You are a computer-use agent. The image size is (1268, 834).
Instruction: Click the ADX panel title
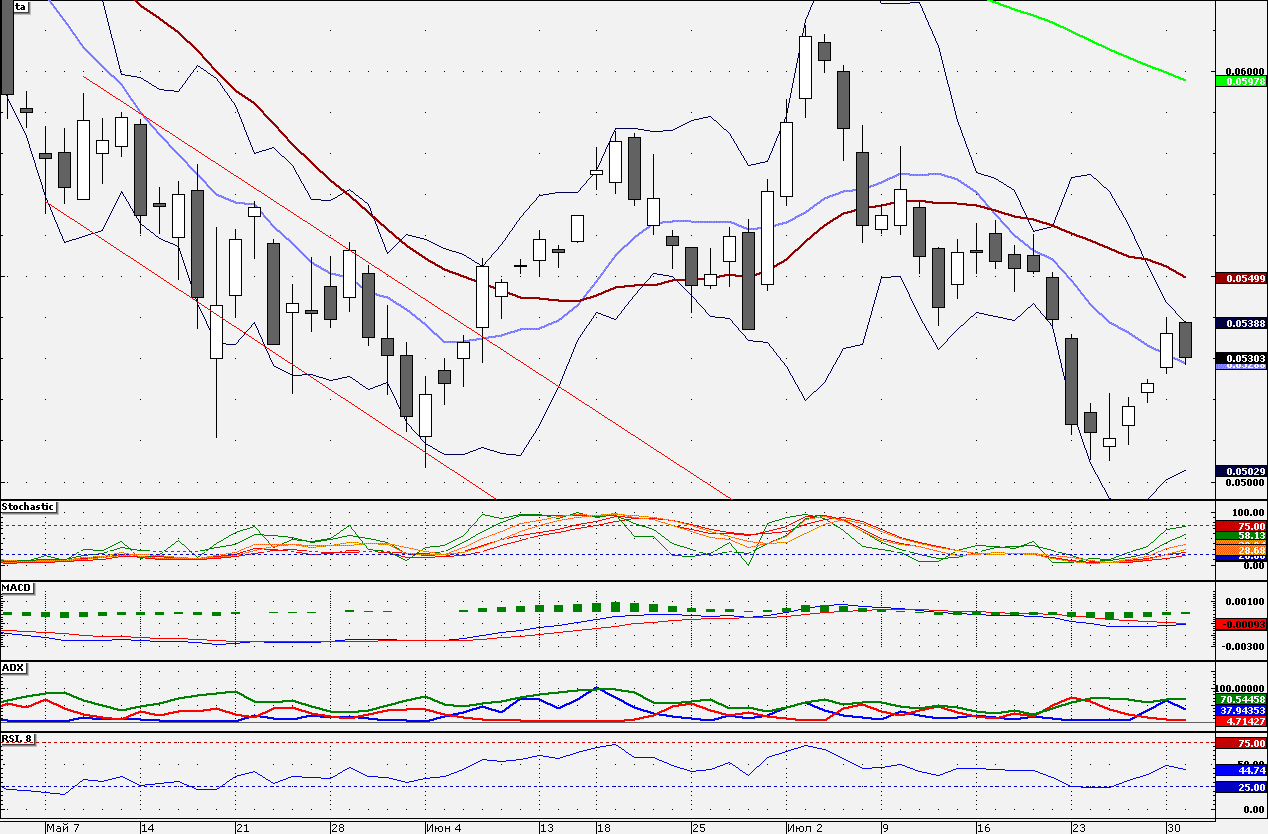pyautogui.click(x=13, y=667)
